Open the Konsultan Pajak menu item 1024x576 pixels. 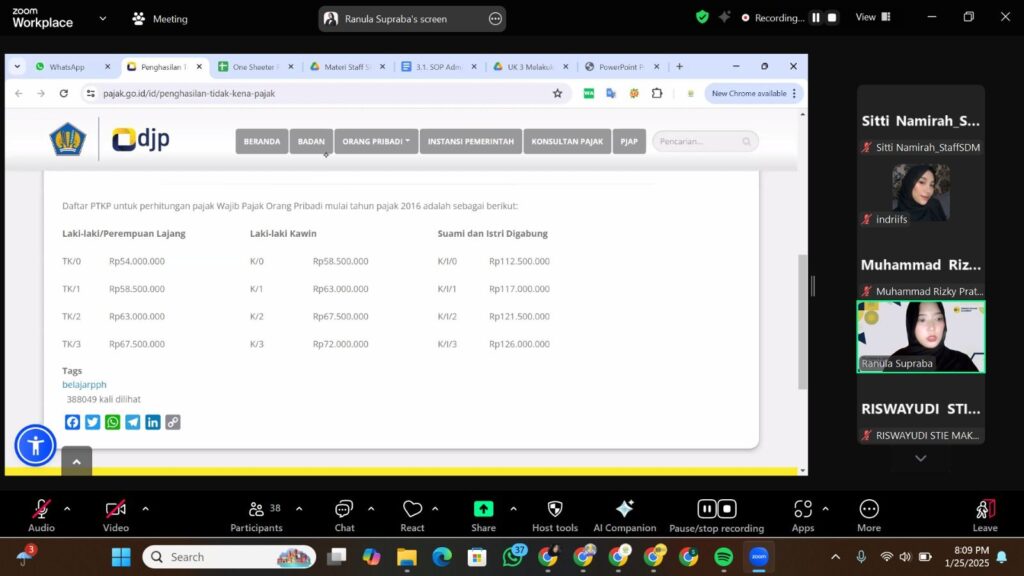click(567, 142)
